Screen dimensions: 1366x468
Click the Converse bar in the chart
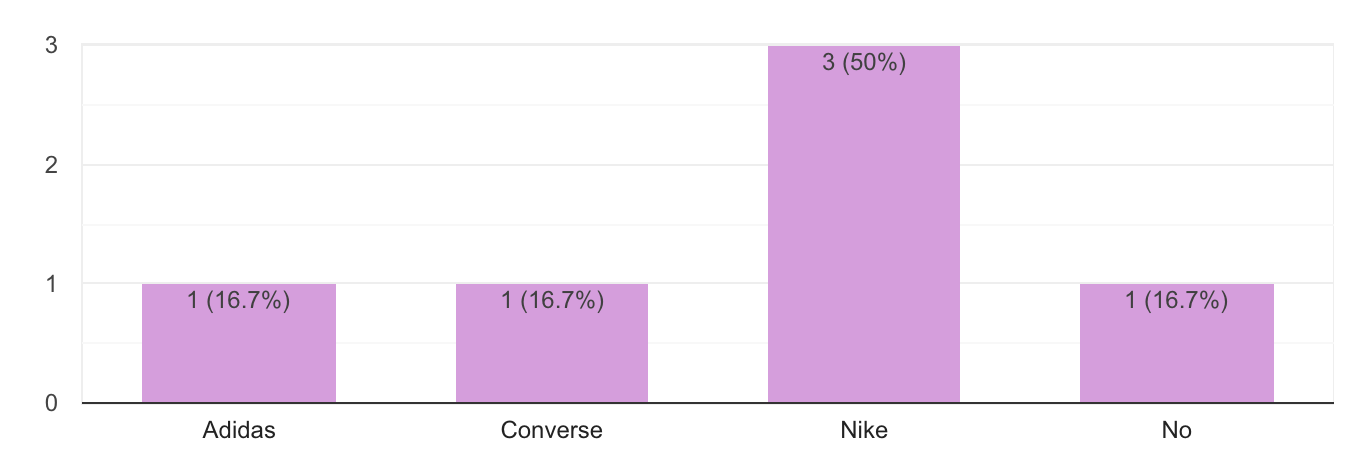(552, 343)
